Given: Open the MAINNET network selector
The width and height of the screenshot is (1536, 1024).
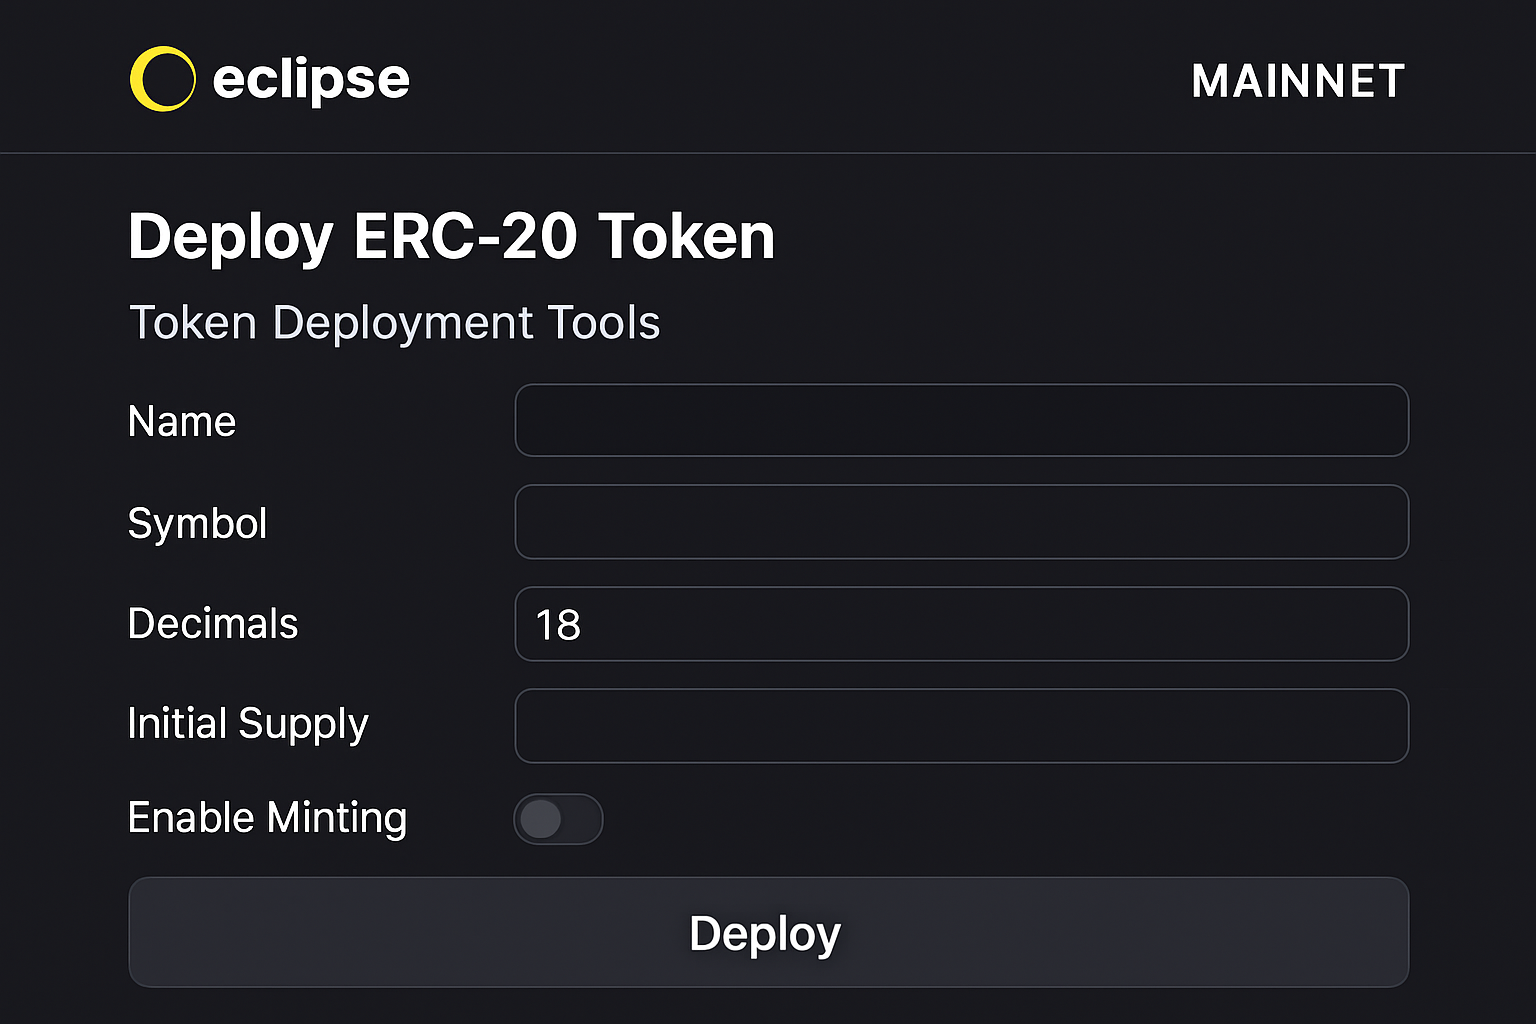Looking at the screenshot, I should [x=1298, y=81].
